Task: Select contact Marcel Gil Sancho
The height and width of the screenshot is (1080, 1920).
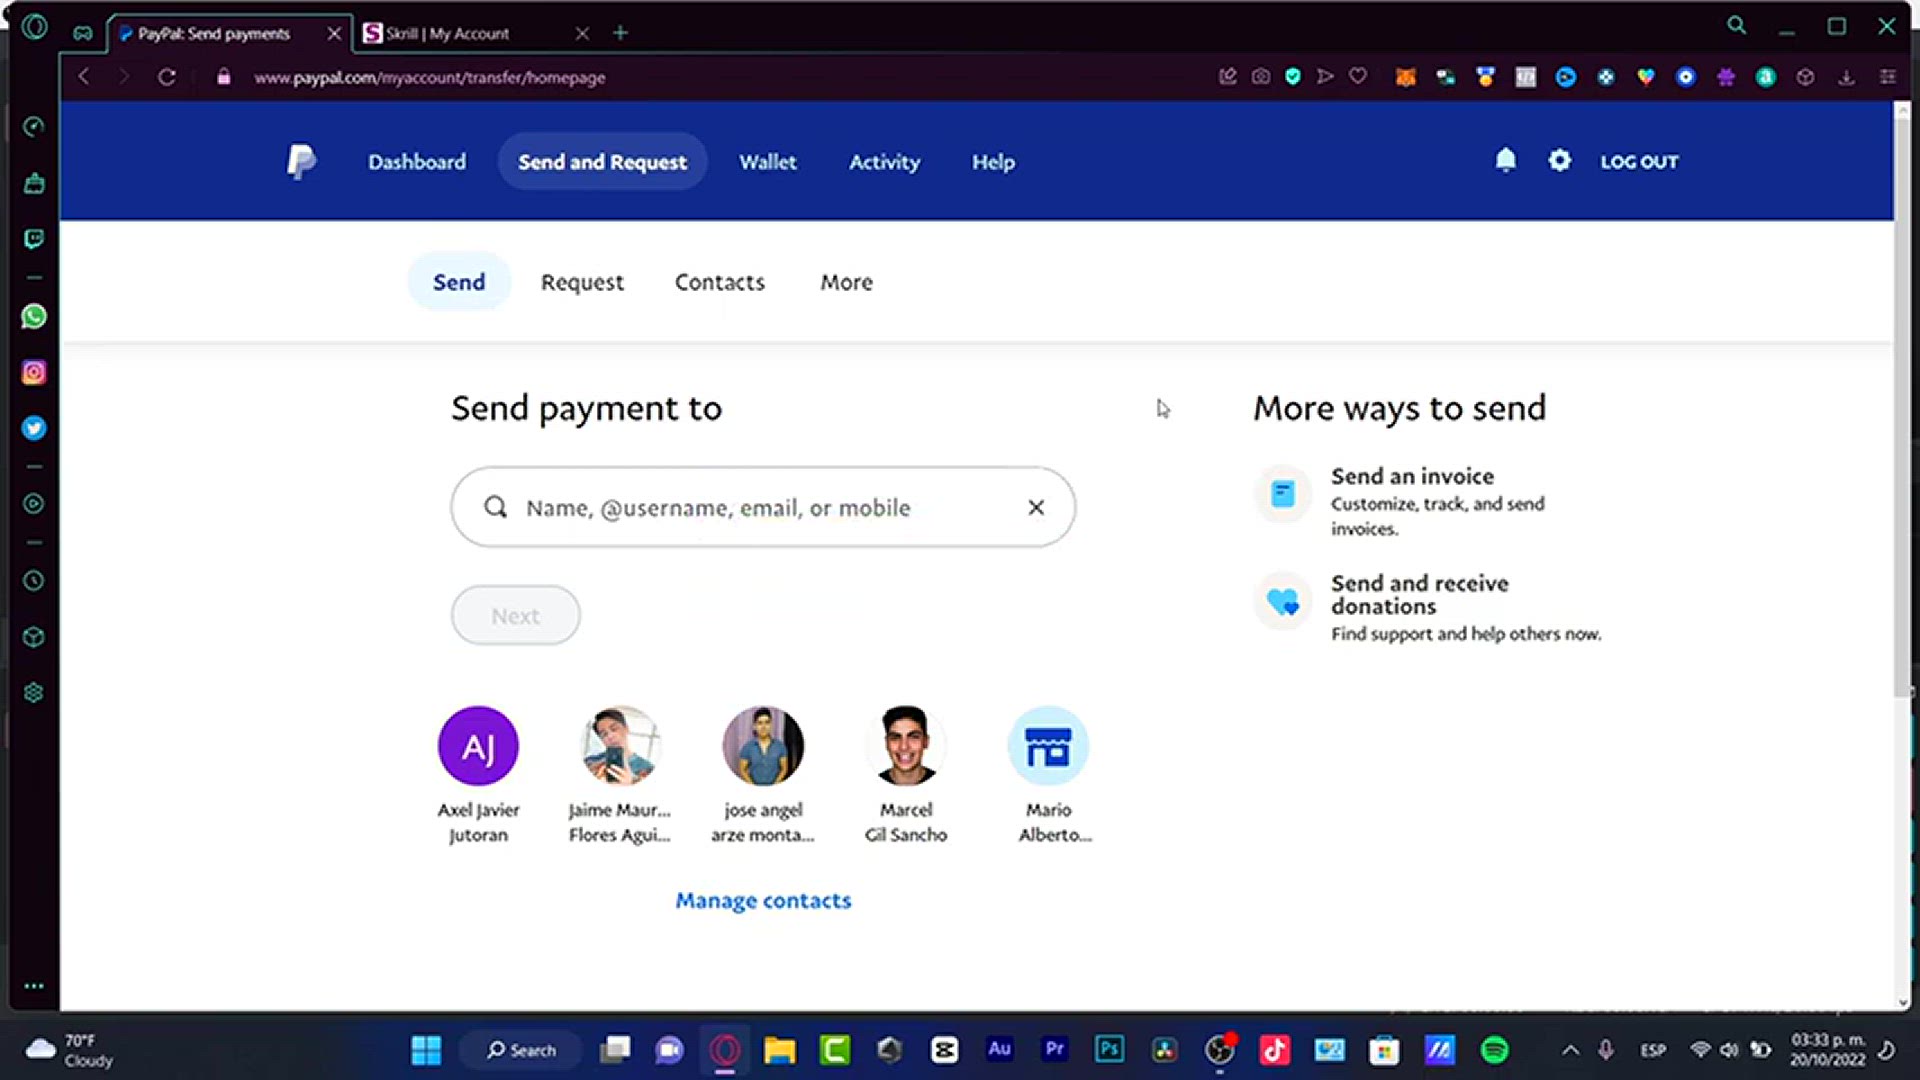Action: click(x=906, y=776)
